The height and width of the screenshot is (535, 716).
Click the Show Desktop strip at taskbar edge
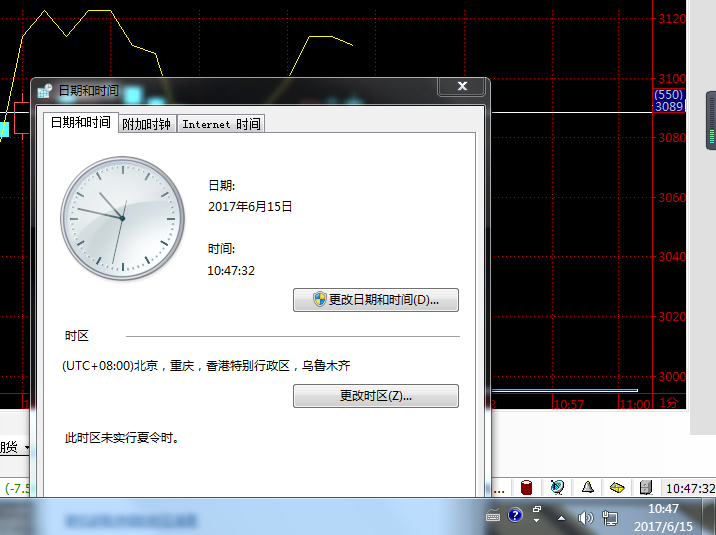[x=709, y=517]
